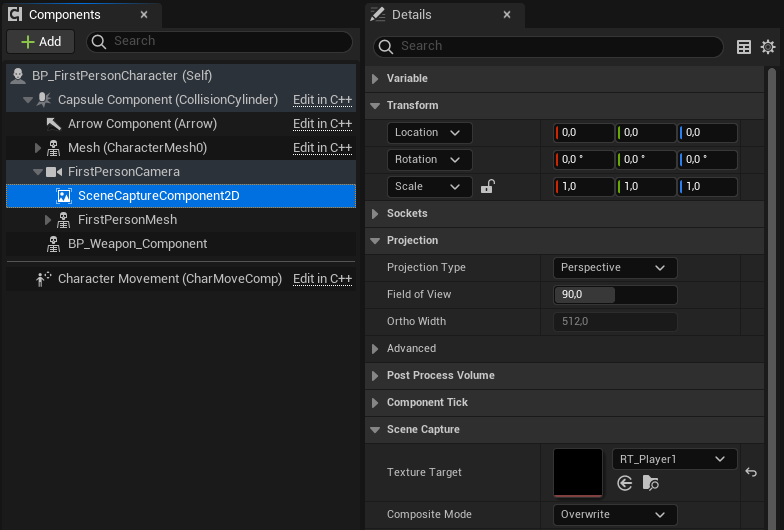Image resolution: width=784 pixels, height=530 pixels.
Task: Select Character Movement component
Action: point(169,279)
